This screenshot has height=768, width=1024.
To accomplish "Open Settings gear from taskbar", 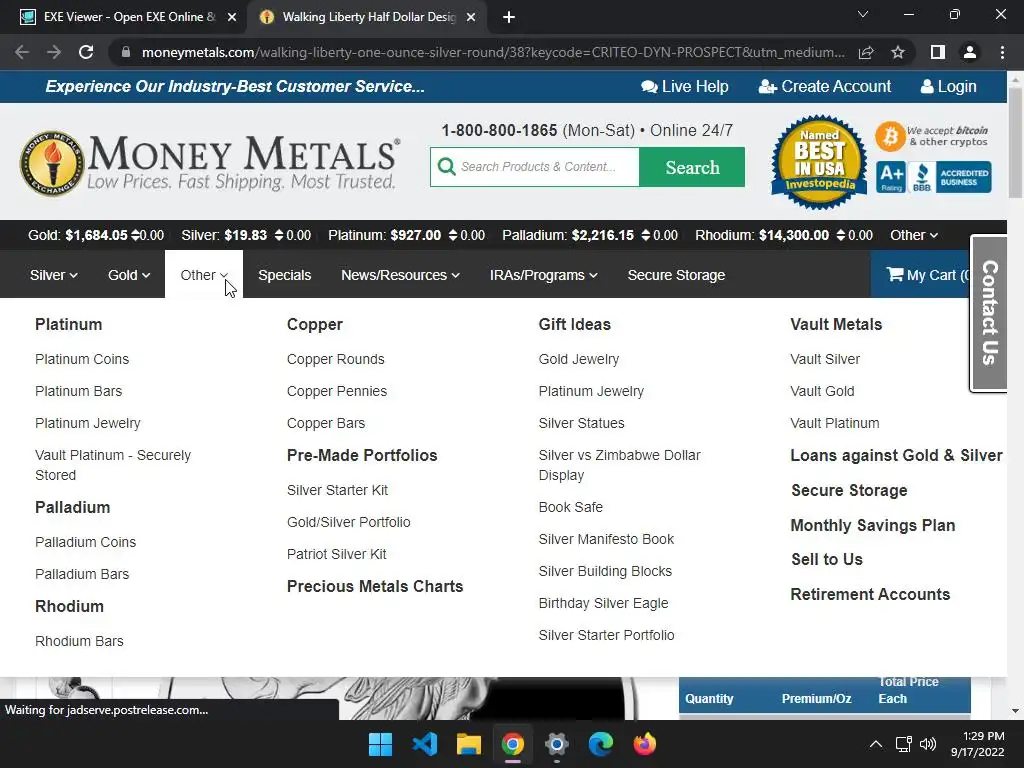I will [x=556, y=744].
